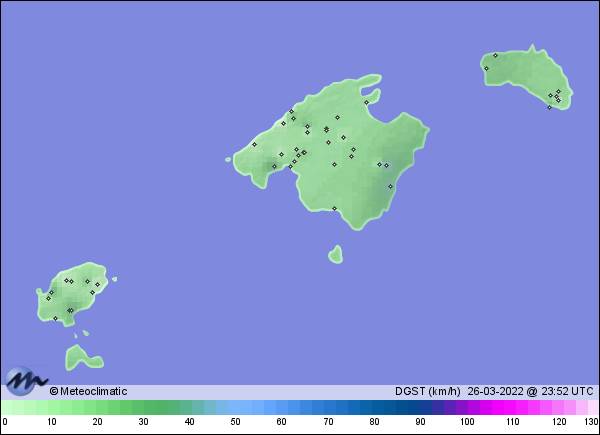Pick the green legend swatch above 30
This screenshot has height=435, width=600.
[143, 407]
